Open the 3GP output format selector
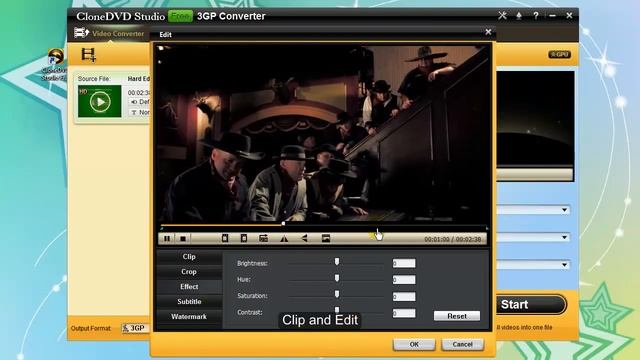Image resolution: width=640 pixels, height=360 pixels. tap(135, 328)
